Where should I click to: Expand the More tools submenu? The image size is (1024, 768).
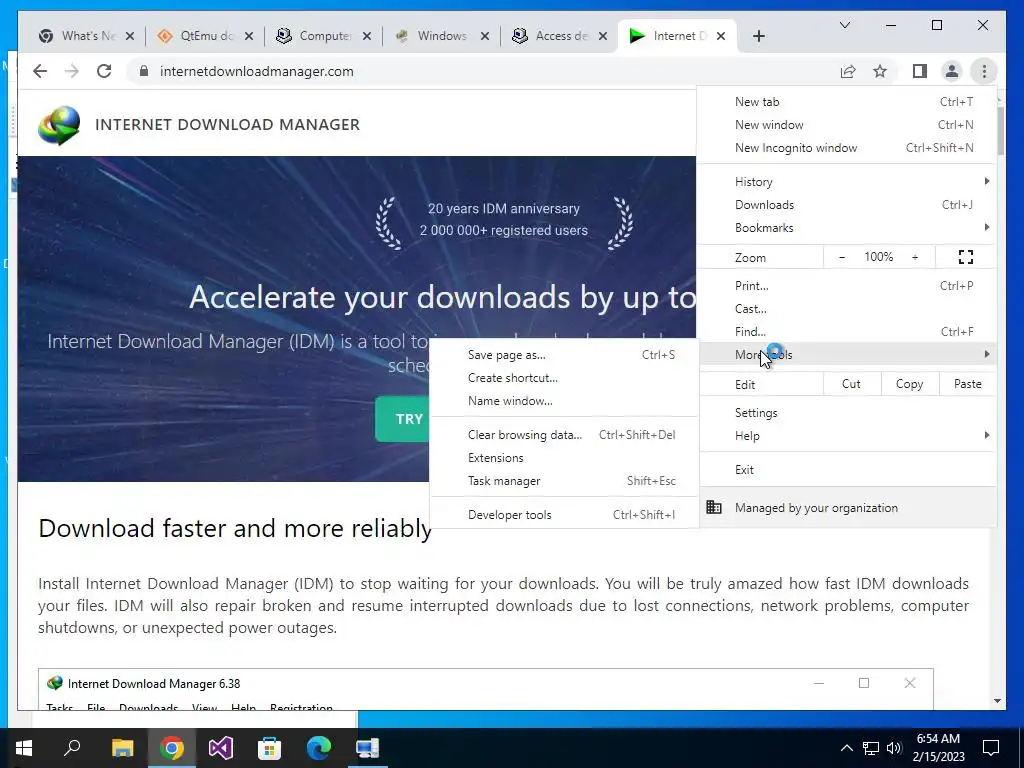click(847, 354)
